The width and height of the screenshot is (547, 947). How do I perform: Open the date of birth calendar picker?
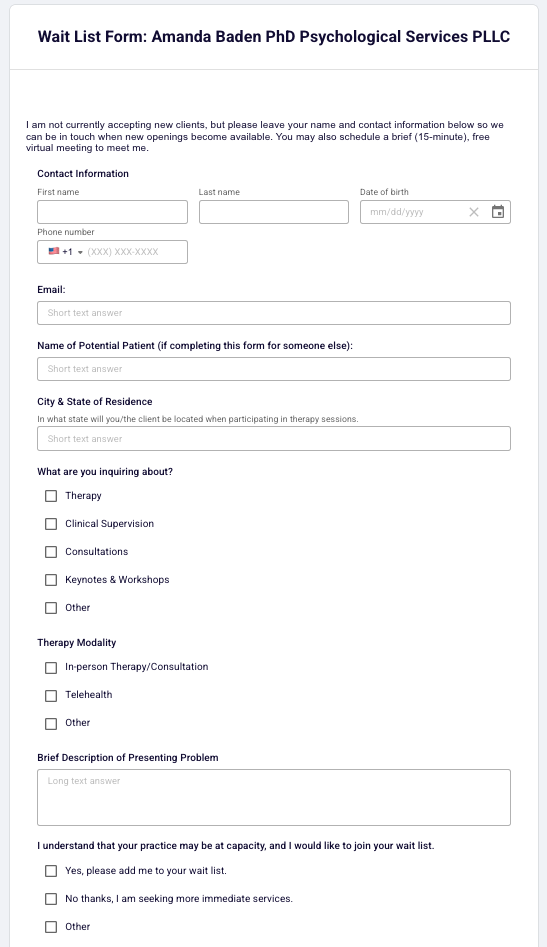click(497, 212)
